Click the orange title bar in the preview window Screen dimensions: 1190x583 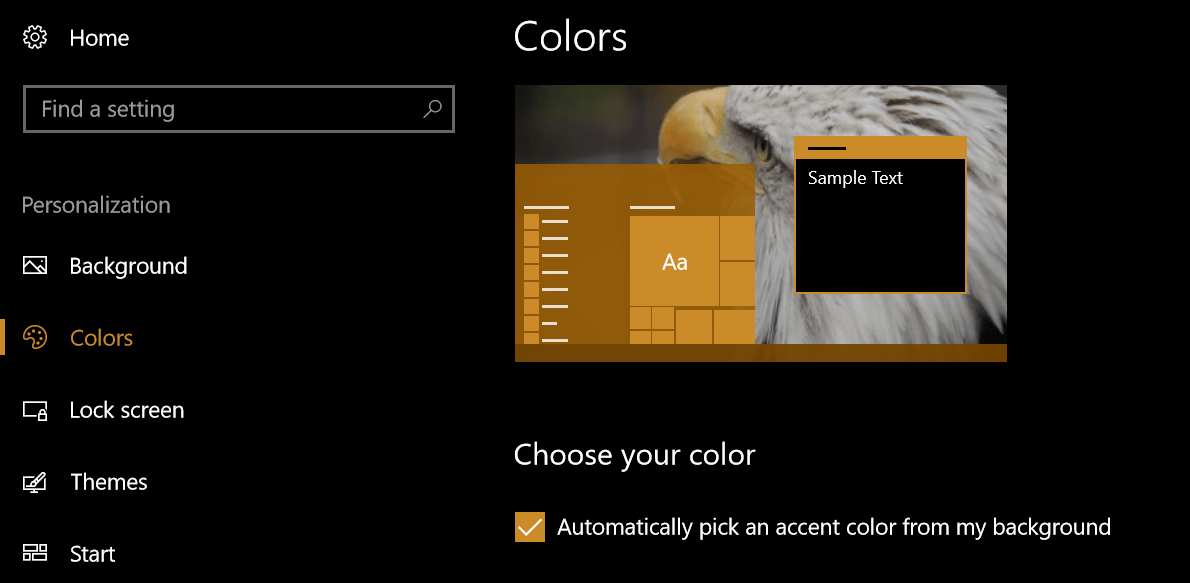point(880,145)
